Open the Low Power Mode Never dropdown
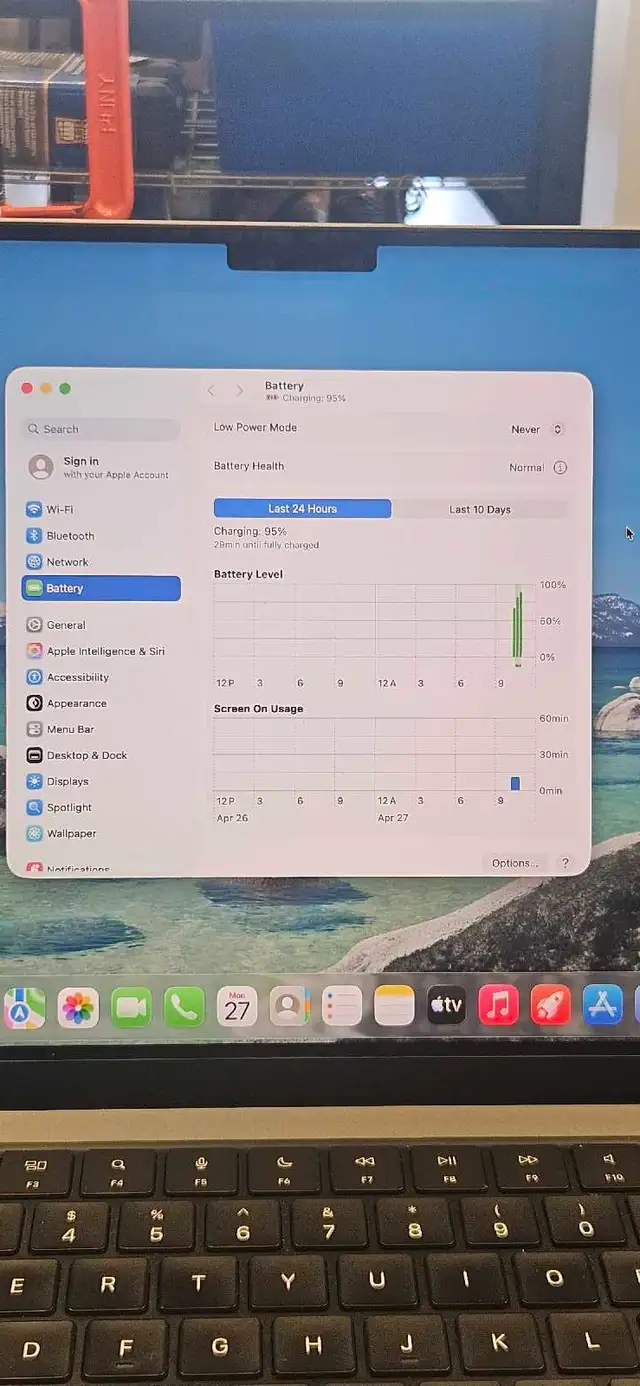 [x=538, y=429]
